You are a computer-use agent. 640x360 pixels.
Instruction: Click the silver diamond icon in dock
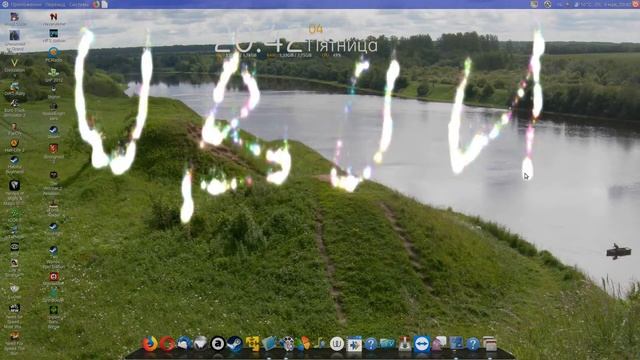pyautogui.click(x=200, y=343)
